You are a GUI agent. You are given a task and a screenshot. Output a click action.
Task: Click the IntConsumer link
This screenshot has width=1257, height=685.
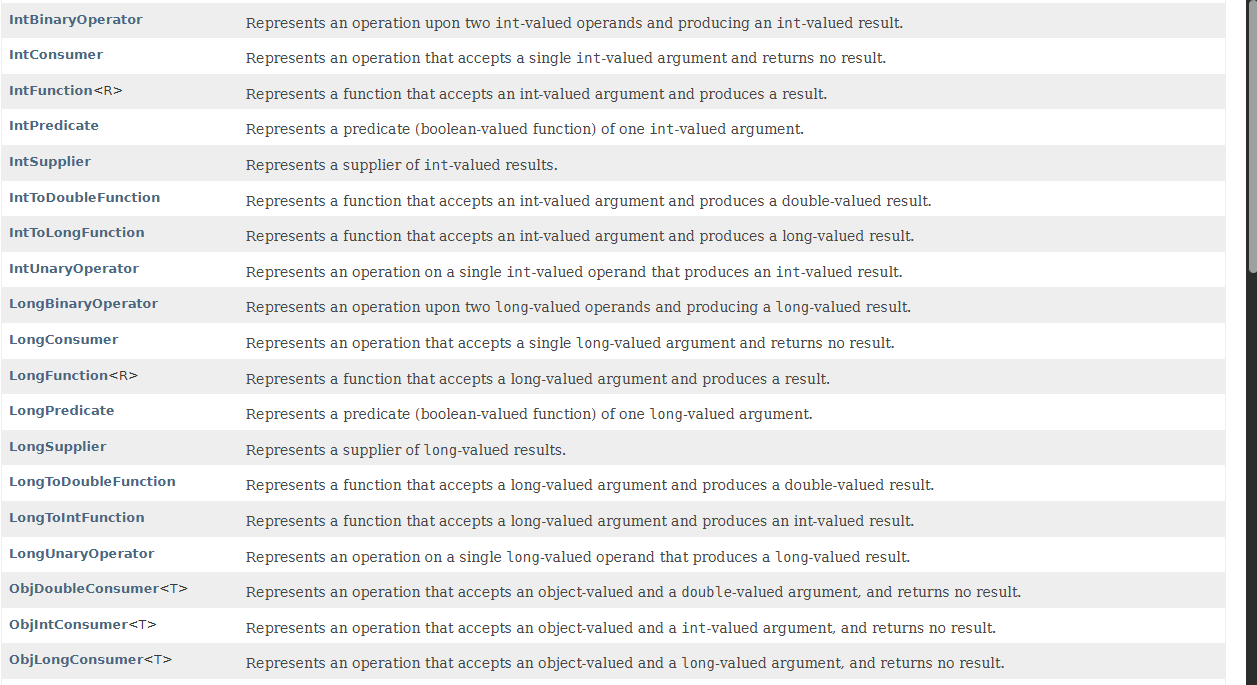coord(56,55)
